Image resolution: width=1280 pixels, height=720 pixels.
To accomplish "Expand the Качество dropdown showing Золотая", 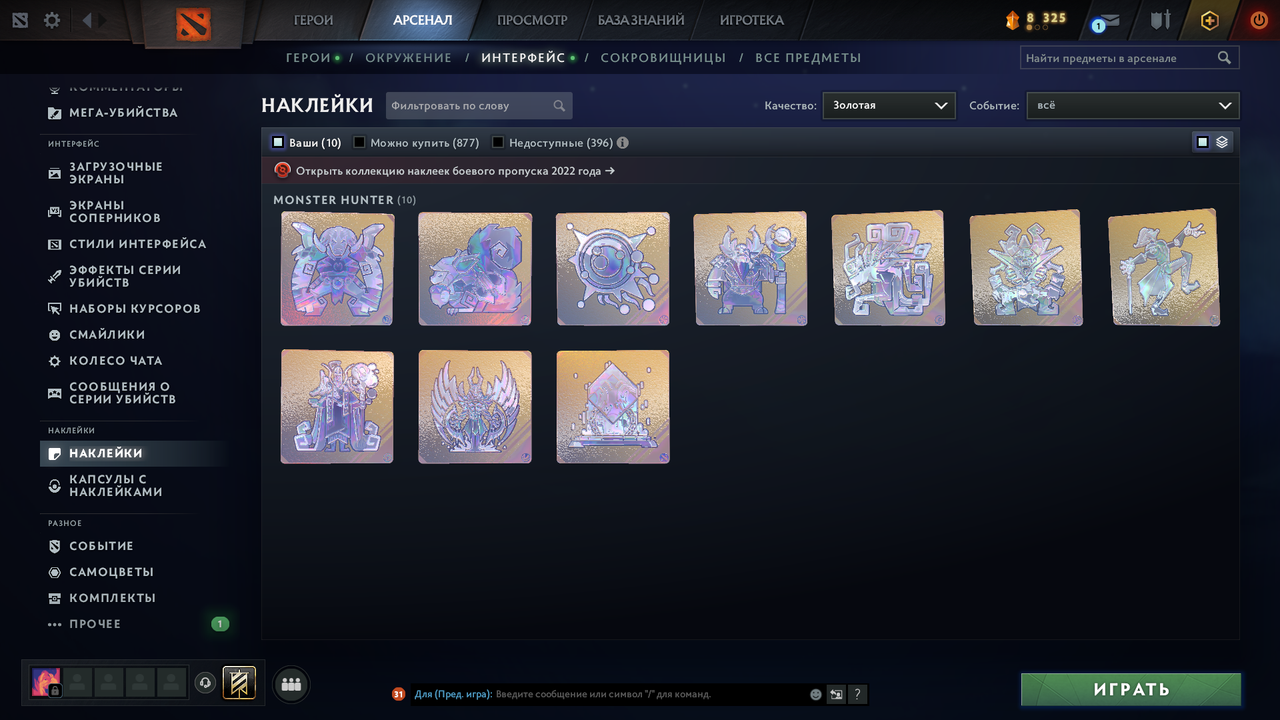I will coord(889,105).
